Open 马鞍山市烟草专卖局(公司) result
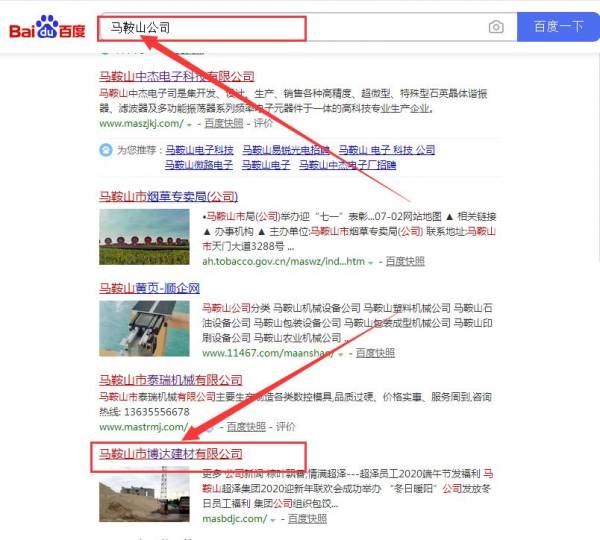The width and height of the screenshot is (600, 540). click(168, 196)
